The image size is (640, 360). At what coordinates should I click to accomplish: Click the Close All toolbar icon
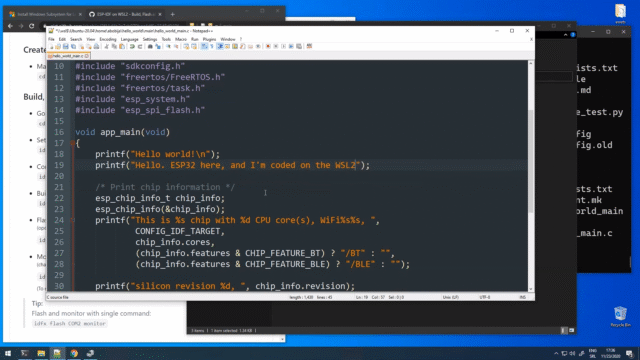tap(89, 47)
